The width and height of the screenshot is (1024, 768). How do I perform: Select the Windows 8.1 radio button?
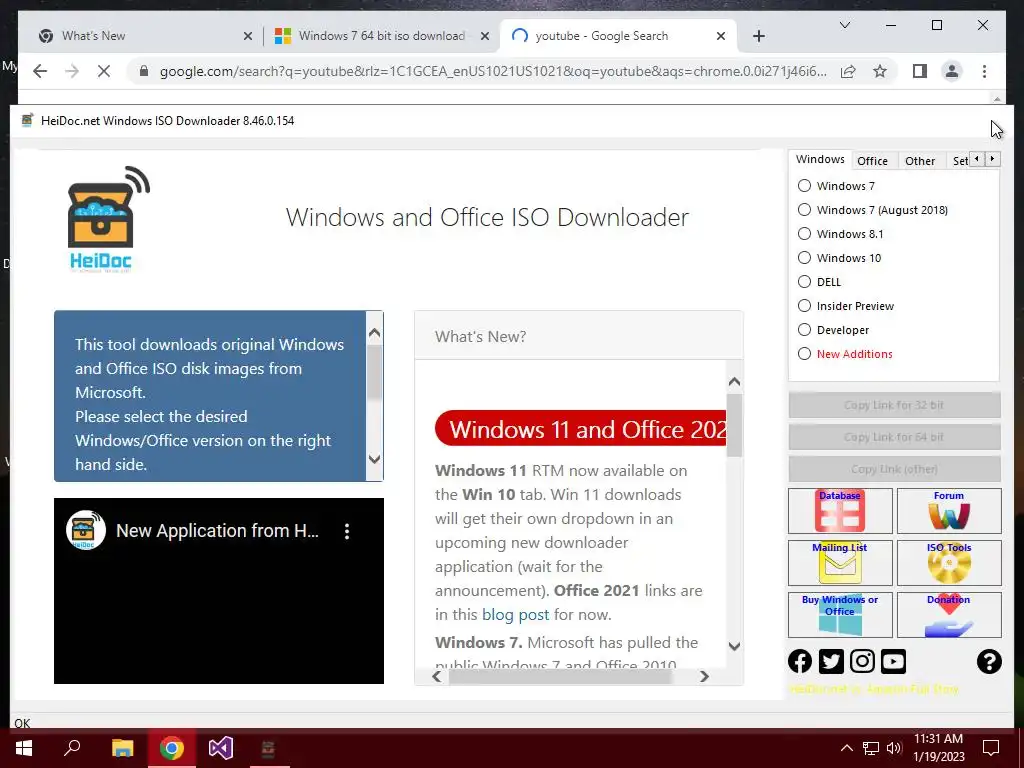[x=805, y=234]
